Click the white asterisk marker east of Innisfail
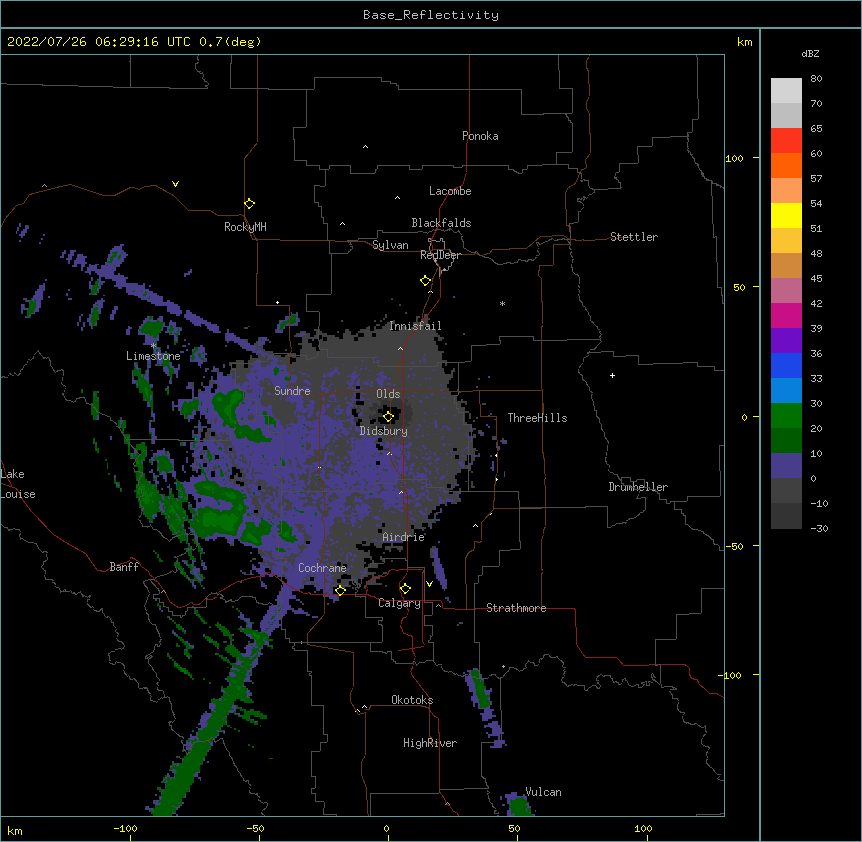 pyautogui.click(x=502, y=303)
